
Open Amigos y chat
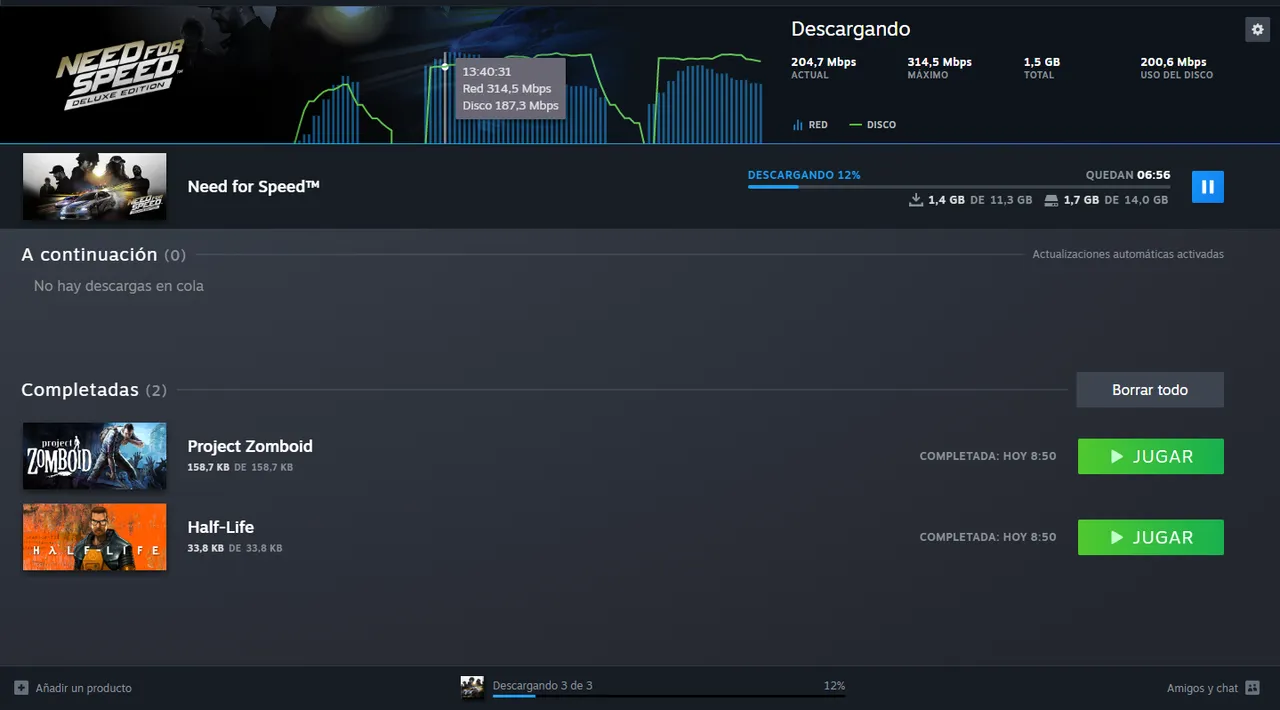click(1202, 688)
